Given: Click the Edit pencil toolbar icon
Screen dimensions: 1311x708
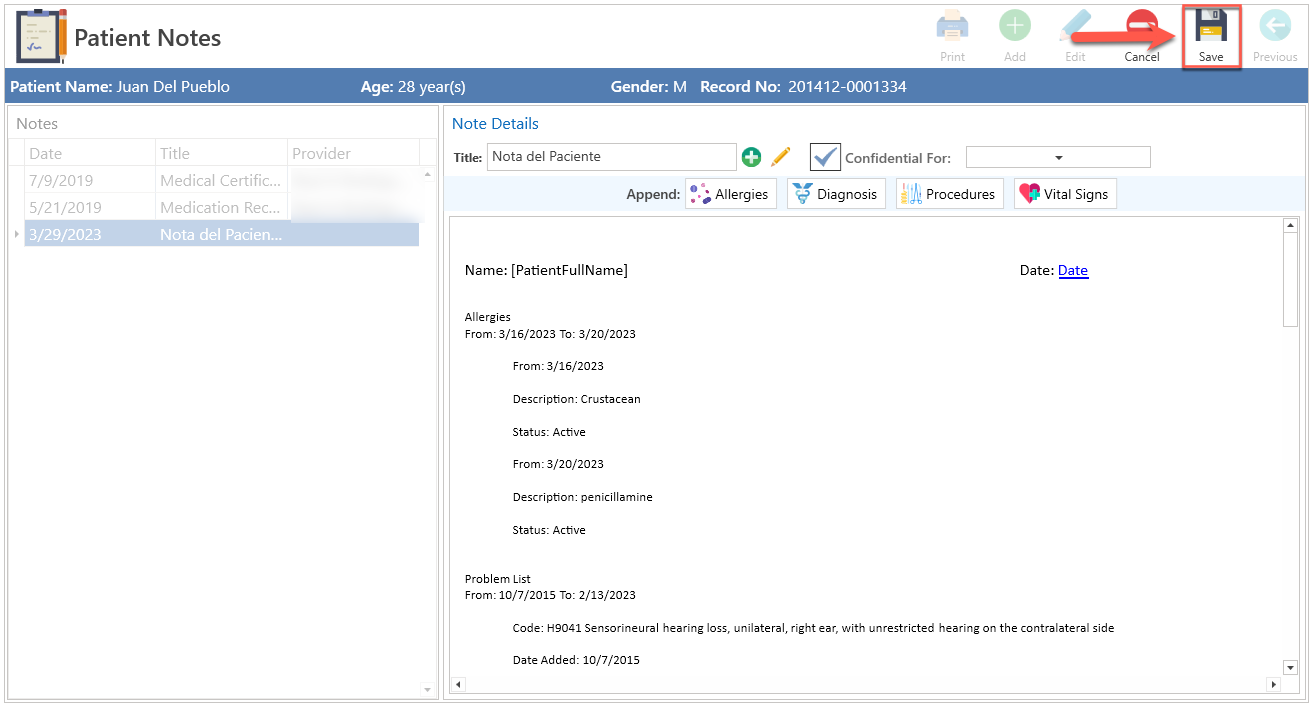Looking at the screenshot, I should tap(1075, 26).
